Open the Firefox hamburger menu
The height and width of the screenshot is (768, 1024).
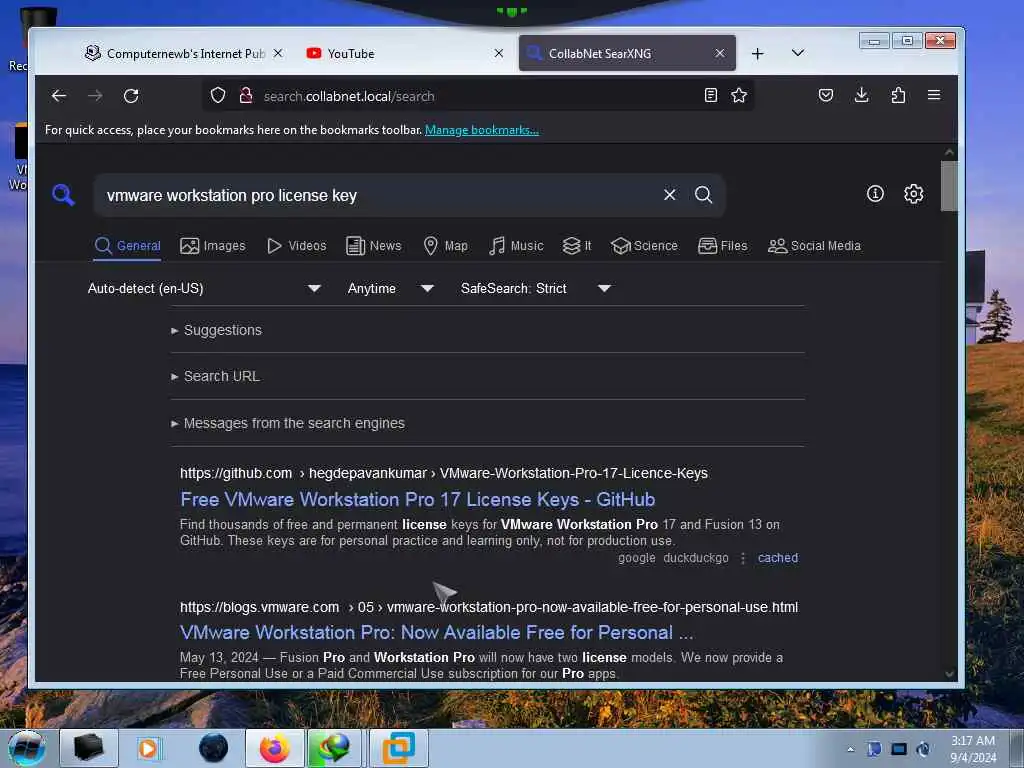[934, 95]
